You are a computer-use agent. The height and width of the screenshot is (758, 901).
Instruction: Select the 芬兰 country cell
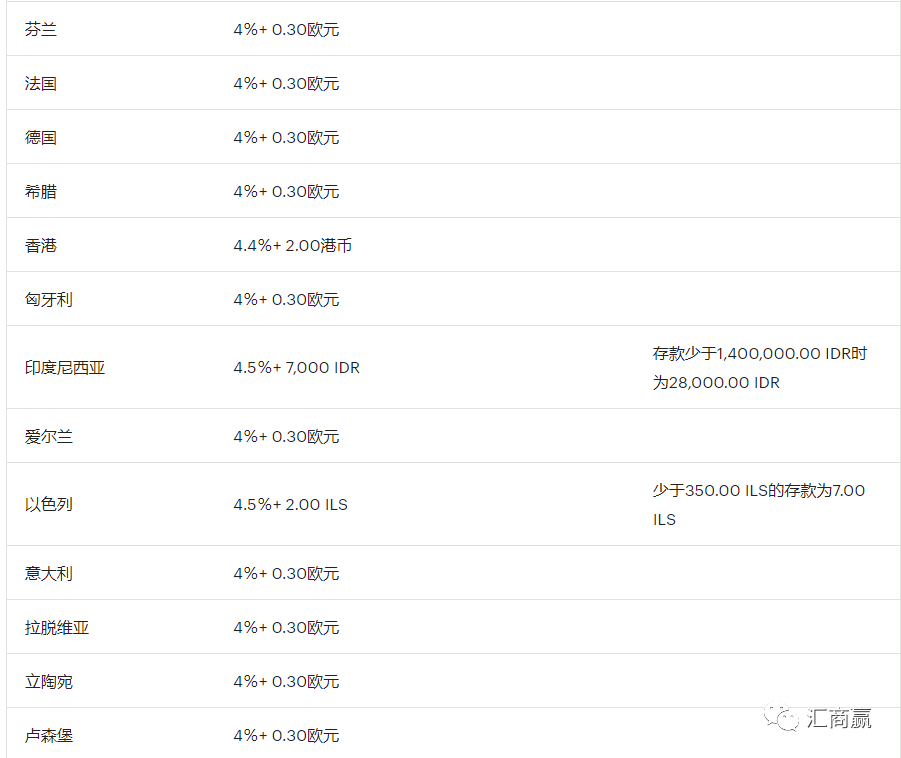[x=41, y=29]
